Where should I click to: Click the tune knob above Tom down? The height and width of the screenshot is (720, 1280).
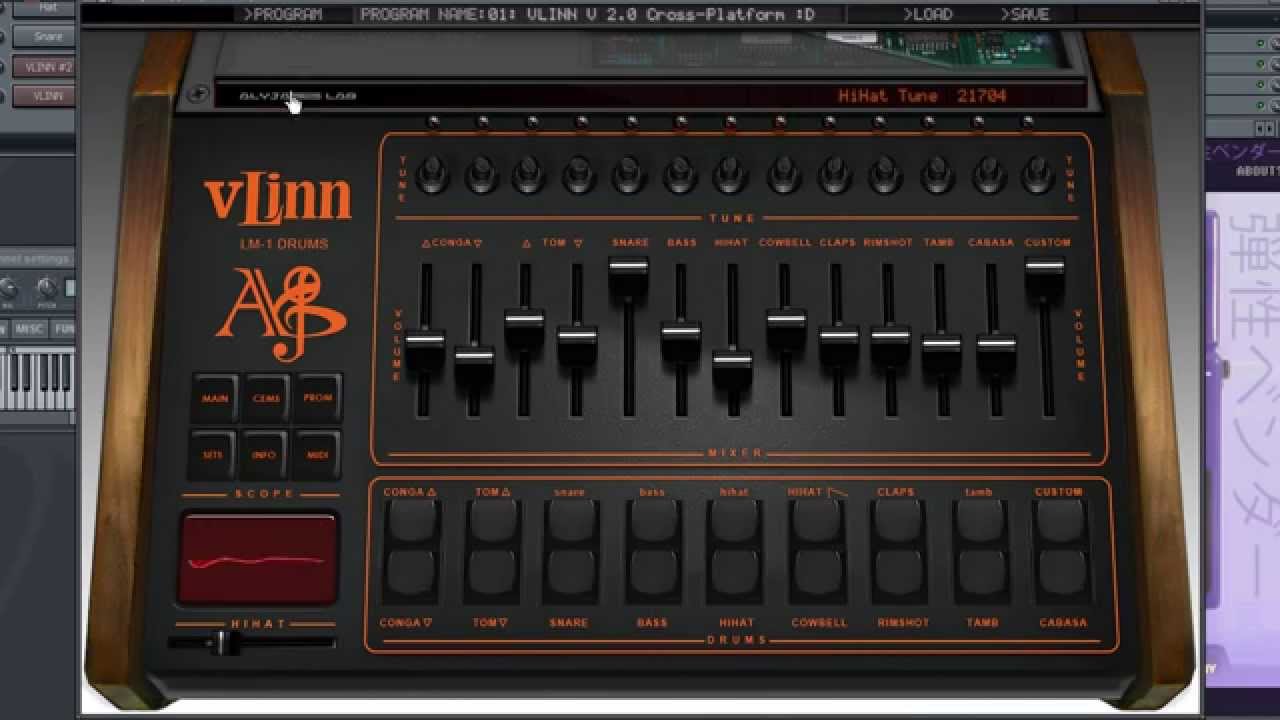click(580, 175)
